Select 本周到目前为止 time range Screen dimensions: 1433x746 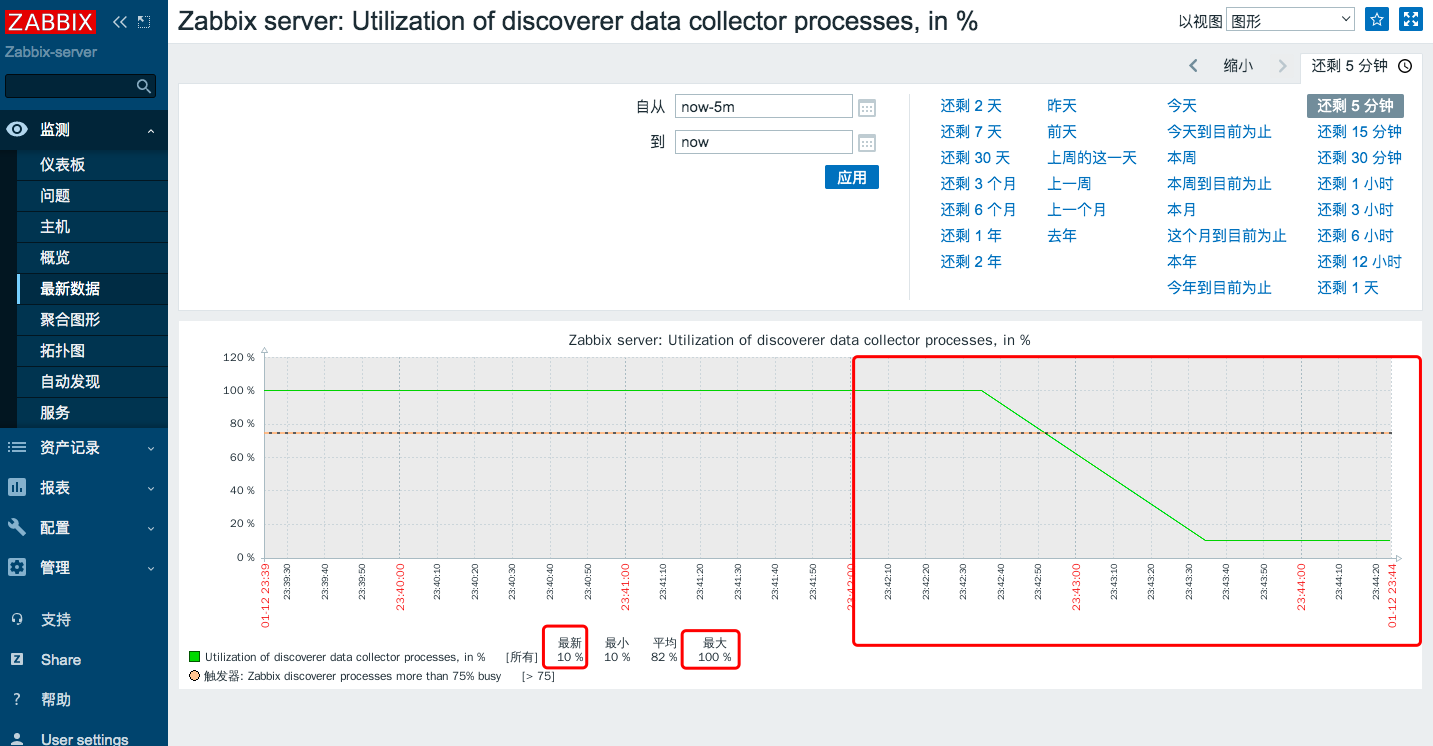pyautogui.click(x=1219, y=184)
